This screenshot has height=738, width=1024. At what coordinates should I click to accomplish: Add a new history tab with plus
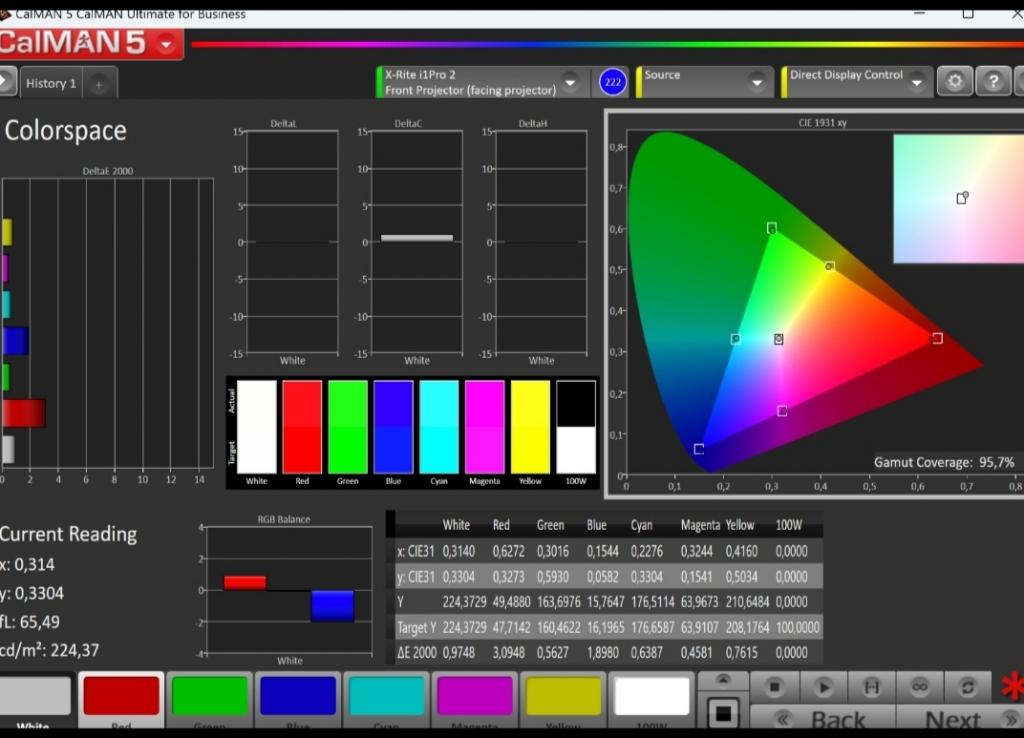coord(99,85)
